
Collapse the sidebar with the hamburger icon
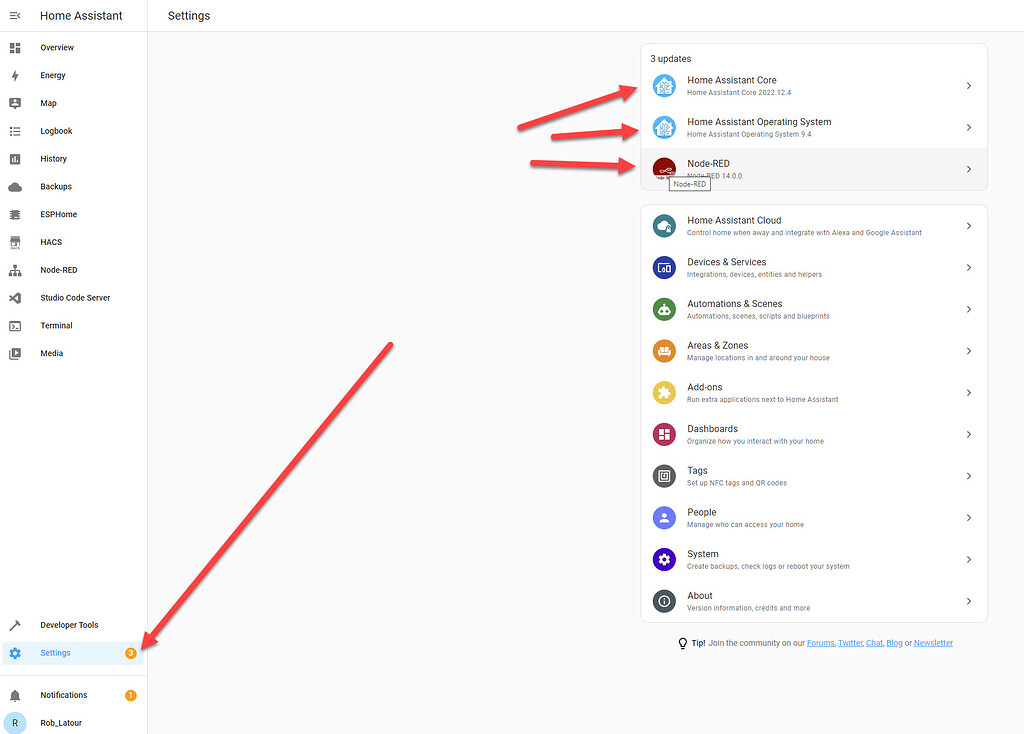pos(17,15)
